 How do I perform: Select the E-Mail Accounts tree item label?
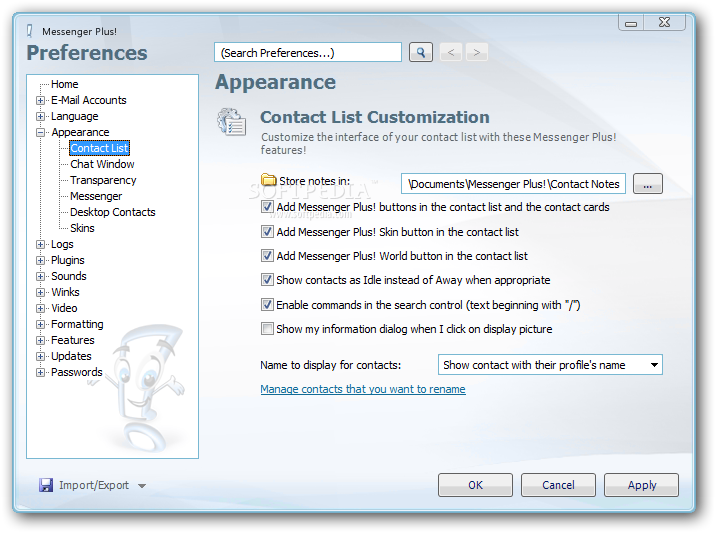coord(89,100)
